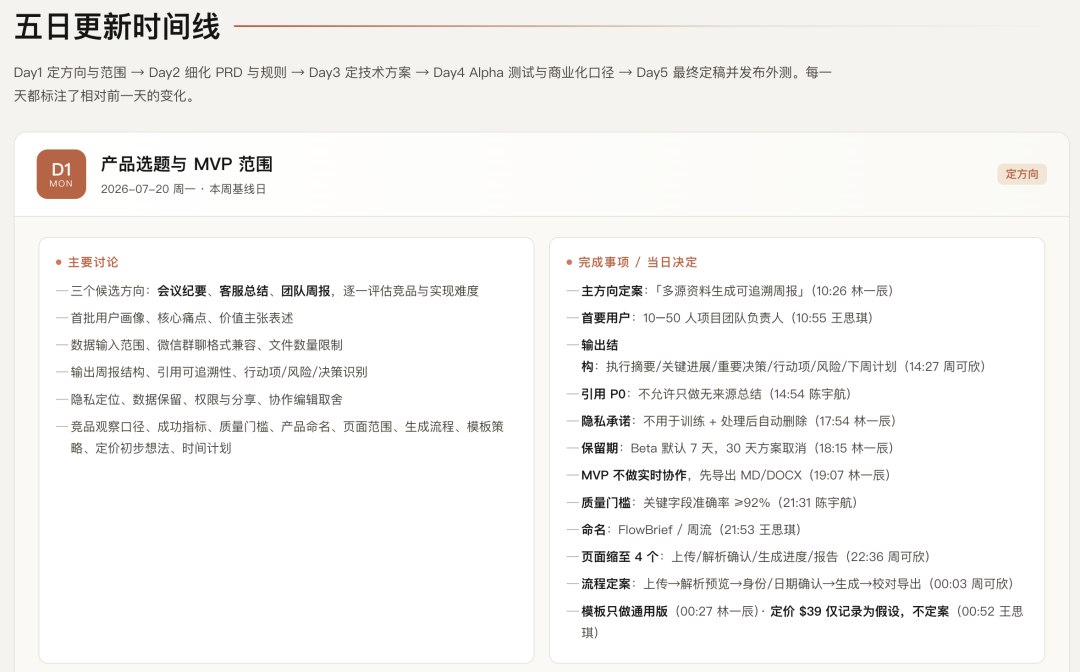Click the 输出结构 decision row
This screenshot has height=672, width=1080.
(776, 356)
